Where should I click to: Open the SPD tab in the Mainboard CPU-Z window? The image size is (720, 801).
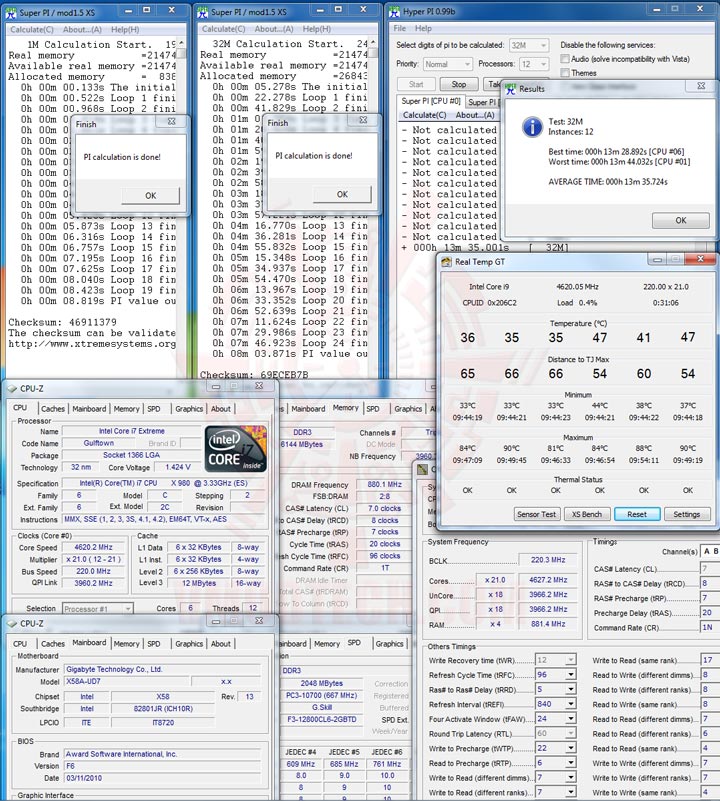(154, 644)
